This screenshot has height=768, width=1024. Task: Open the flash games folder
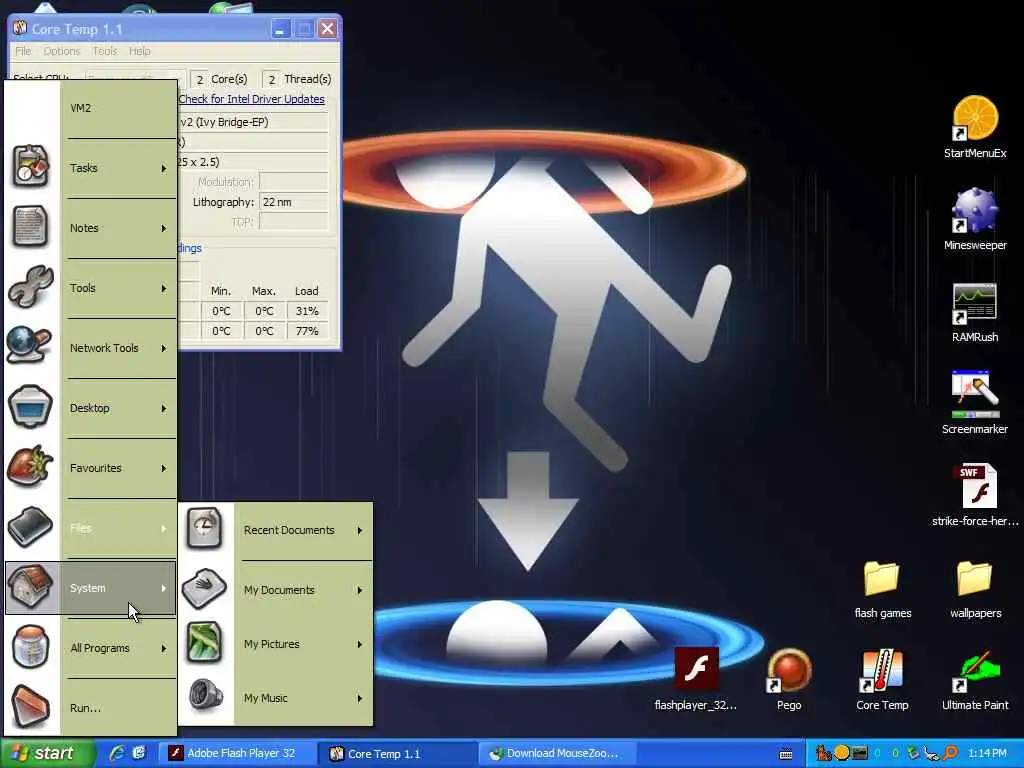tap(882, 588)
